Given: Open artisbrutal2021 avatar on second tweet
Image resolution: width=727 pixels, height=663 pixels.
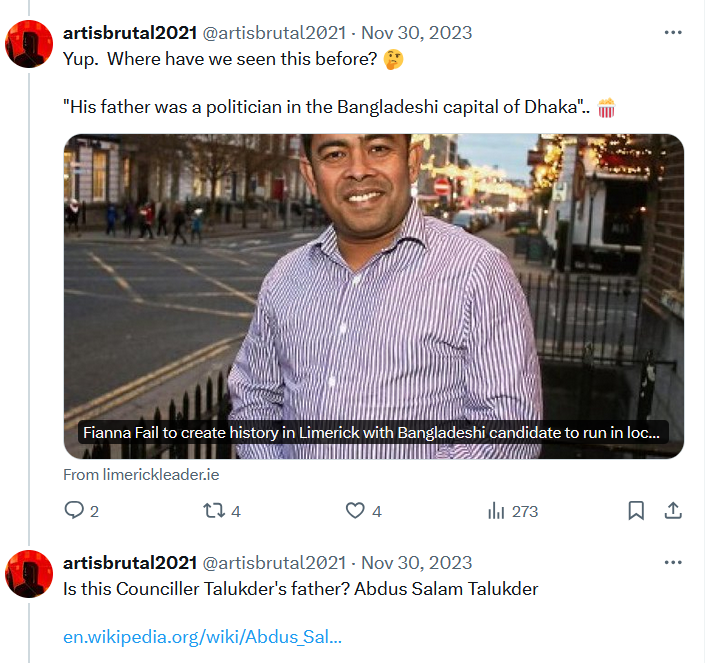Looking at the screenshot, I should 29,574.
